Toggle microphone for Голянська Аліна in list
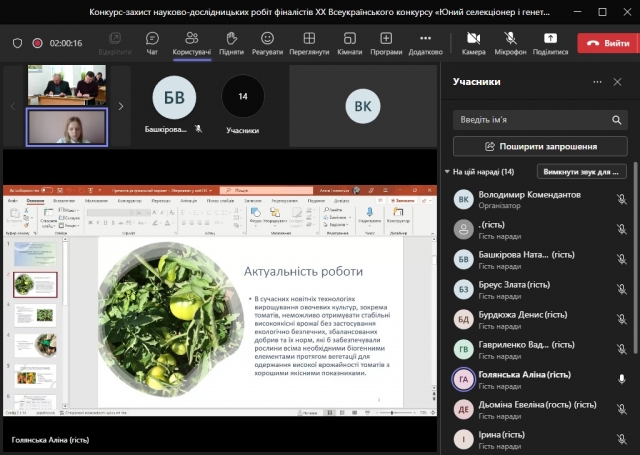Image resolution: width=640 pixels, height=455 pixels. (x=621, y=379)
